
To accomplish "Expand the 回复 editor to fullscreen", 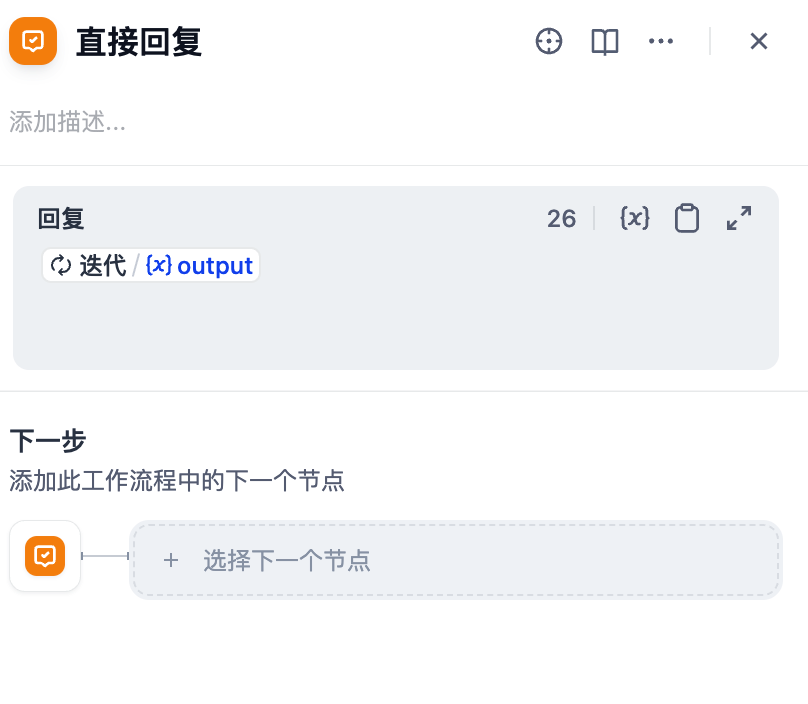I will pyautogui.click(x=739, y=218).
